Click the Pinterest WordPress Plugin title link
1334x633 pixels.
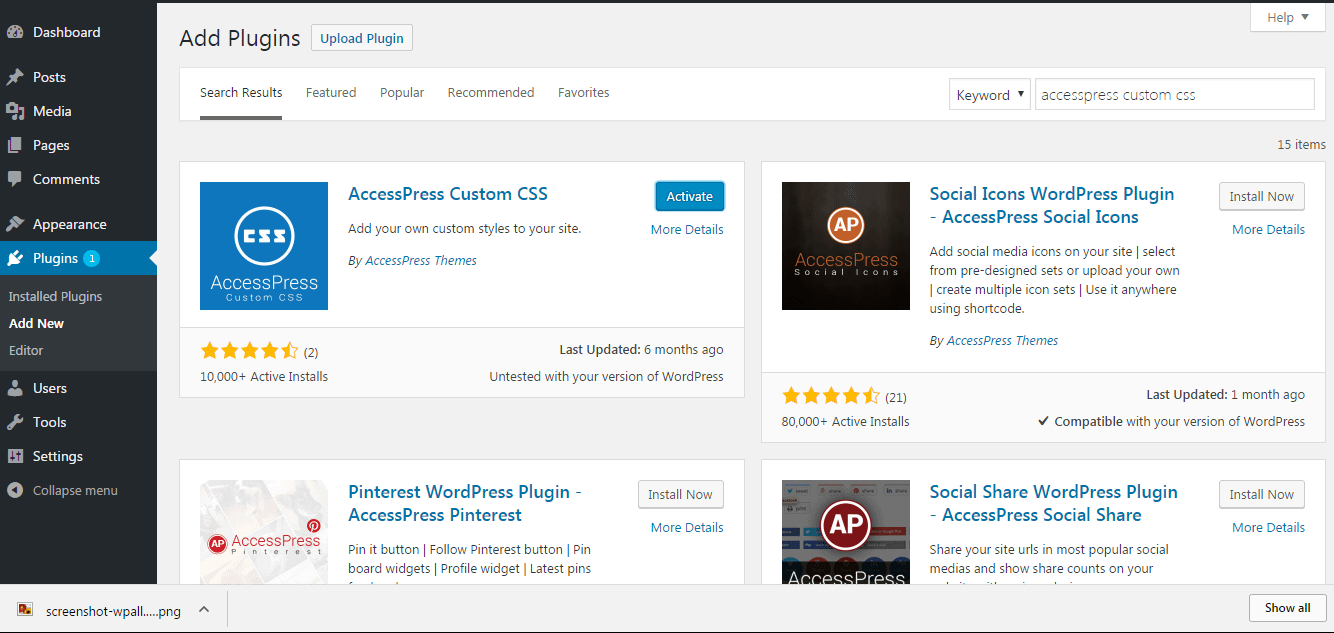click(x=465, y=503)
